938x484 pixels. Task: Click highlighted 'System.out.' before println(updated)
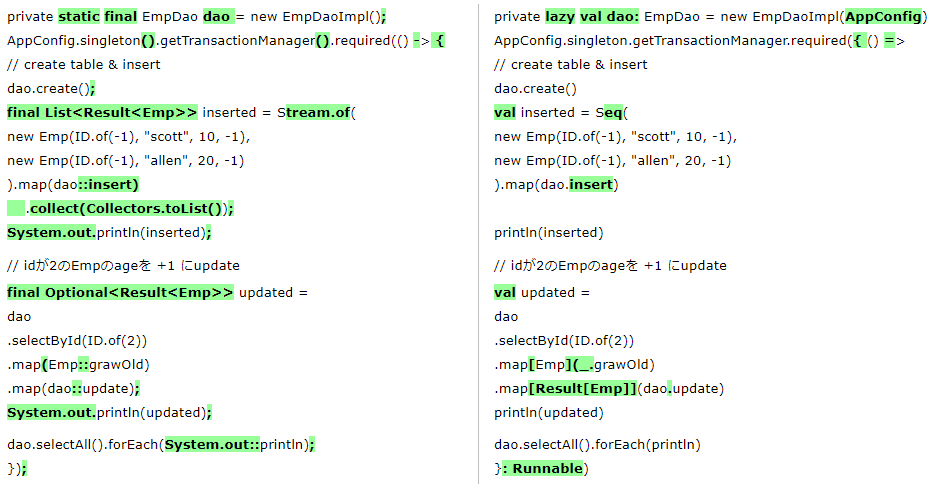[x=51, y=412]
